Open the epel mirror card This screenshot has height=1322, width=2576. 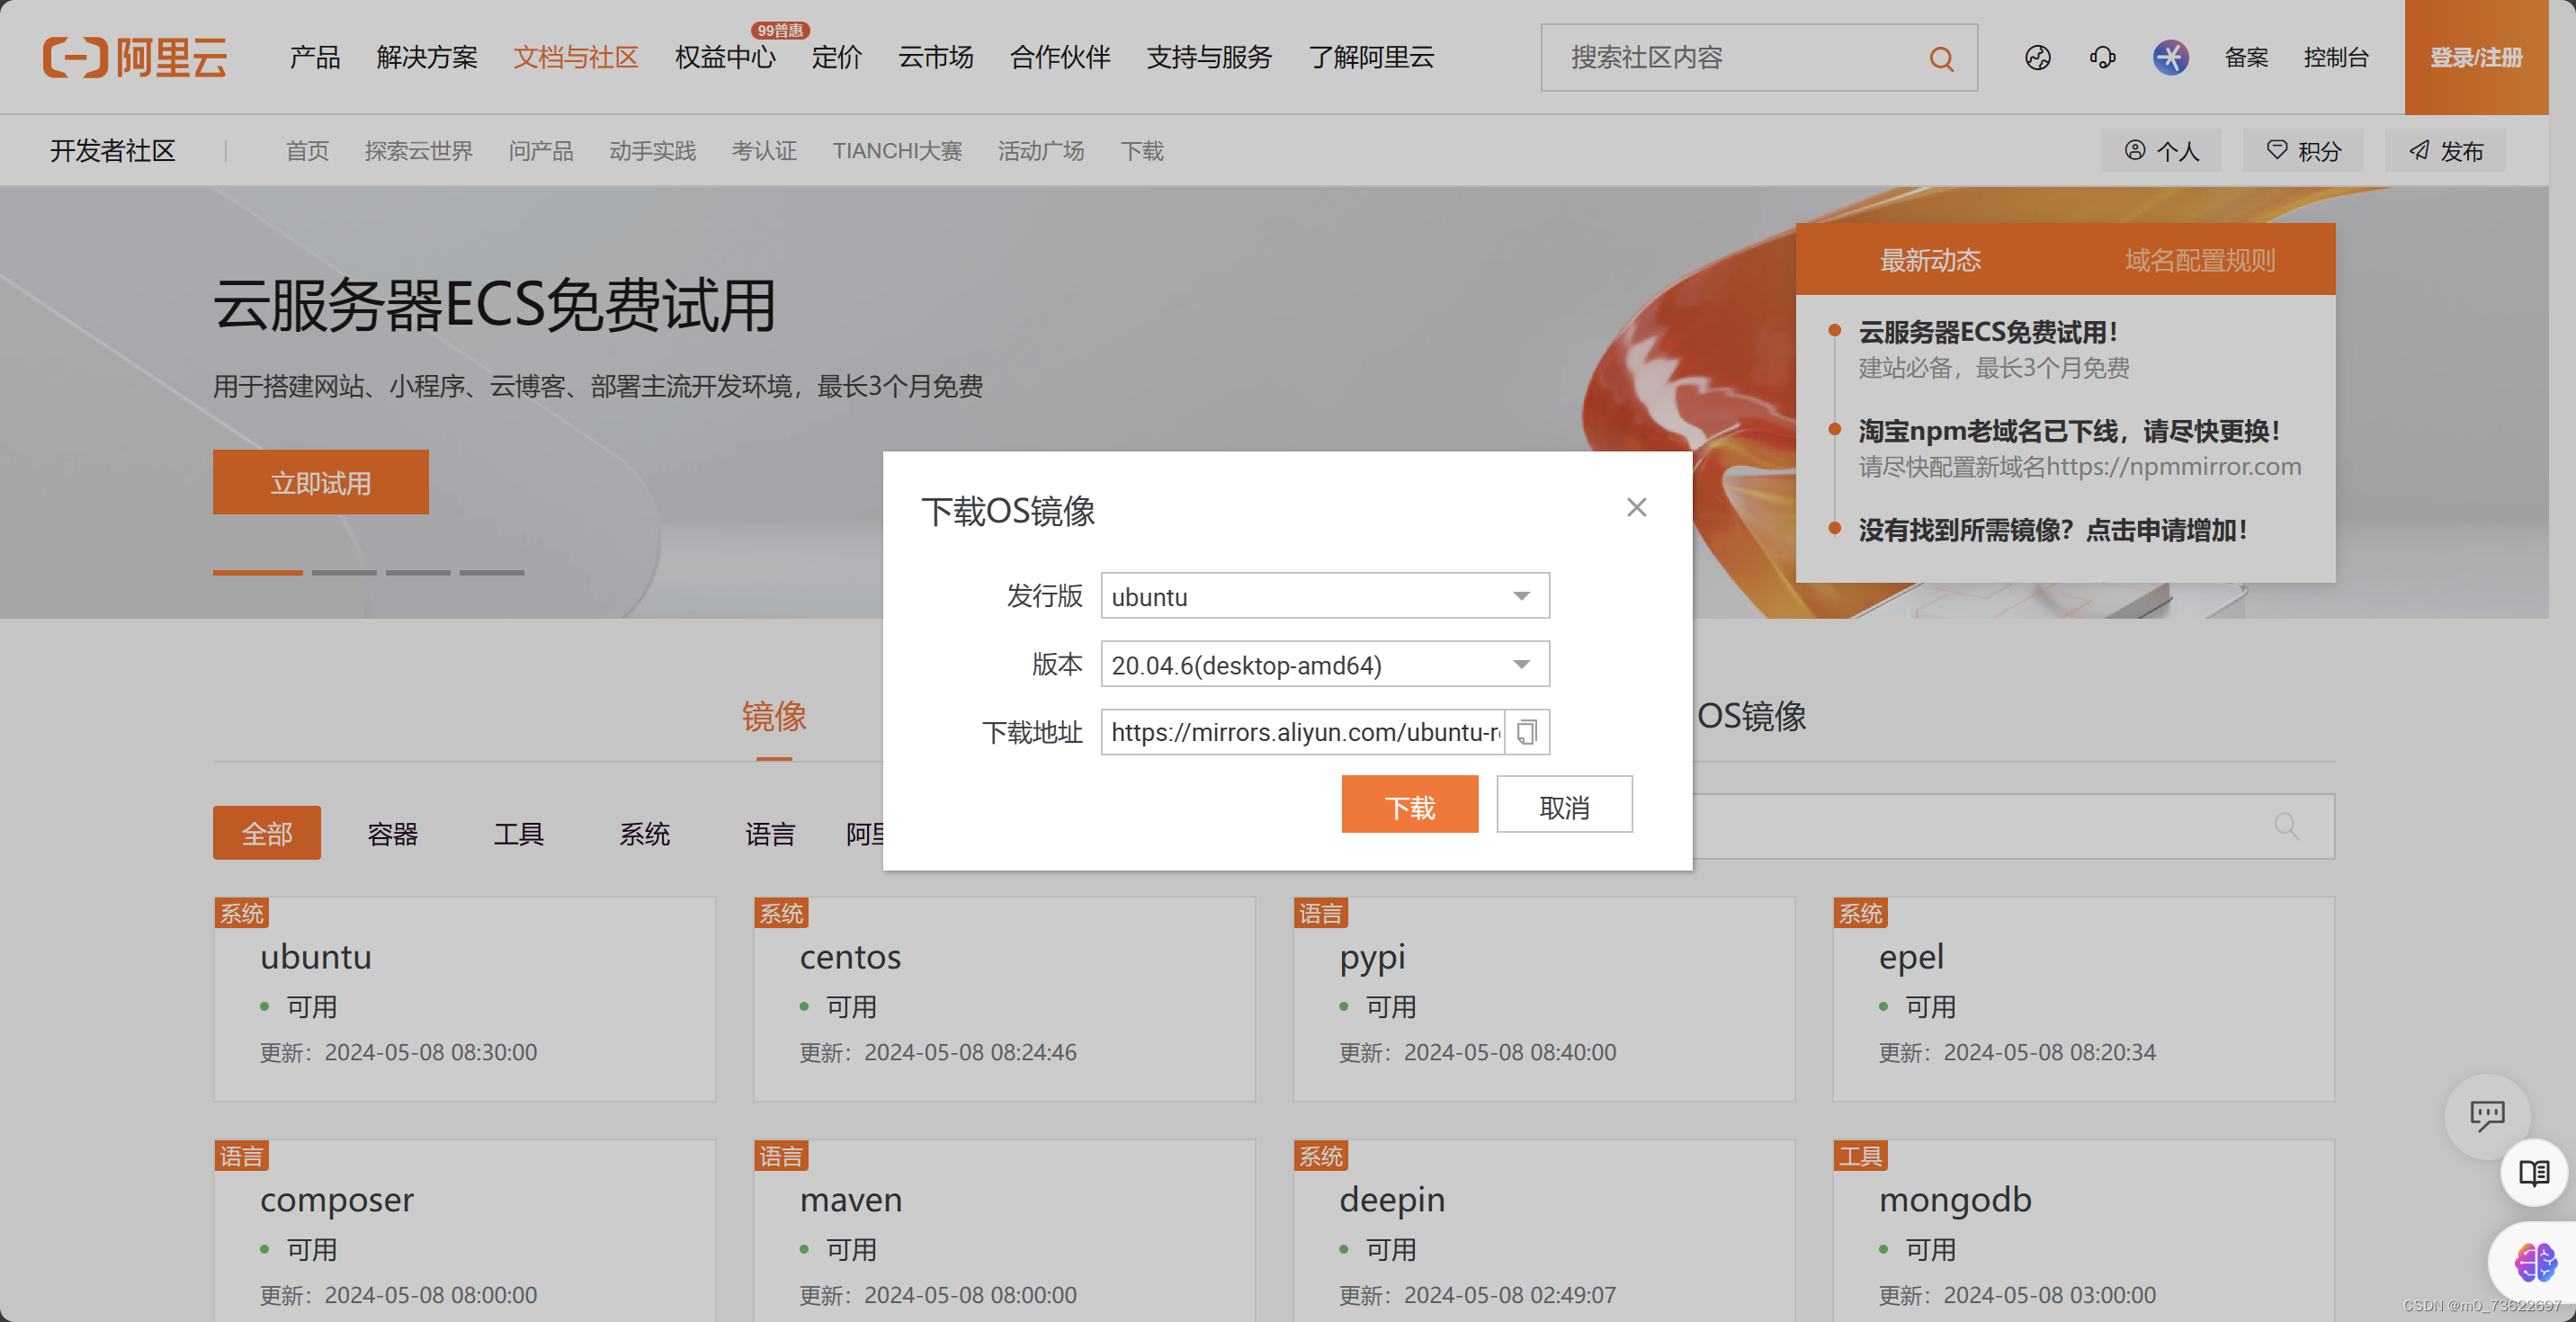(2083, 999)
